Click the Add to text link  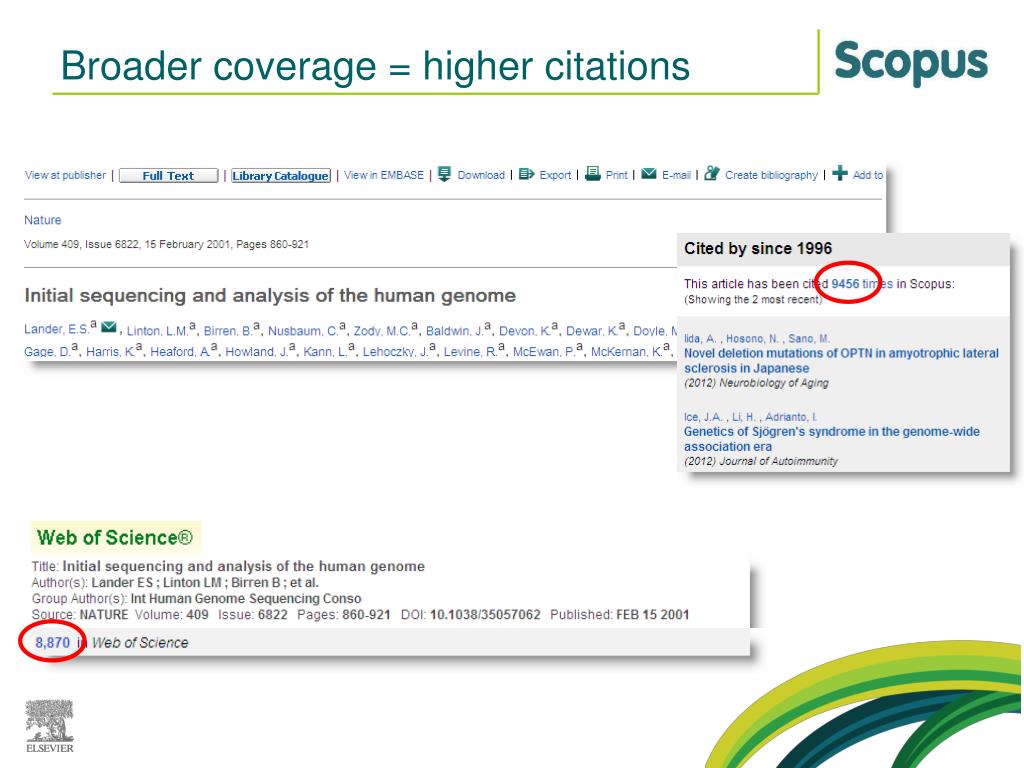click(x=868, y=175)
